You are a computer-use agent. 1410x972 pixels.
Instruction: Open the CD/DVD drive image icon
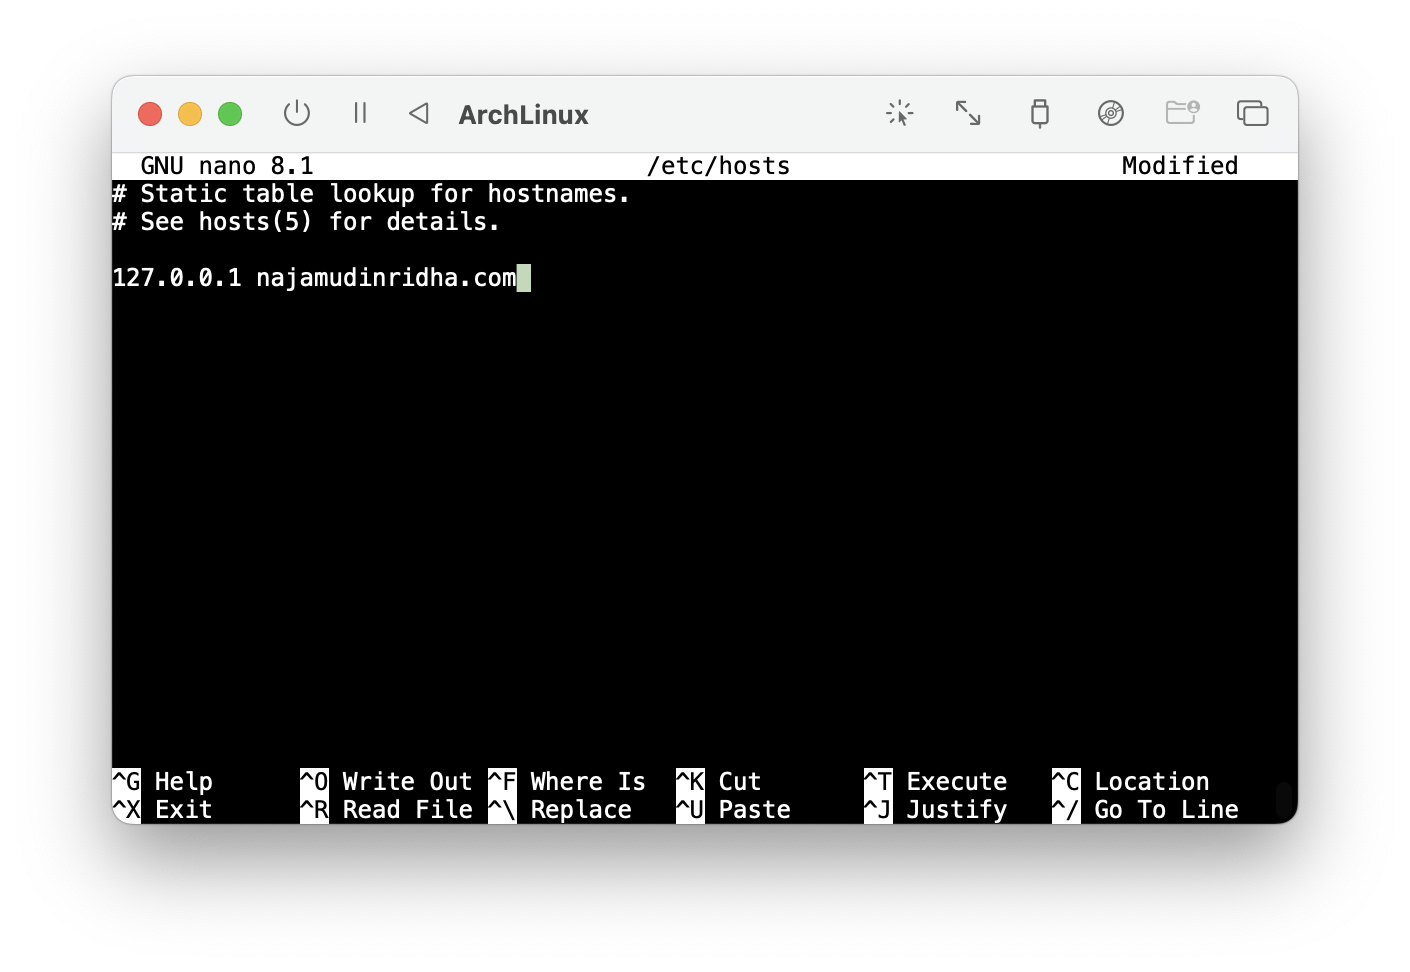(x=1111, y=113)
